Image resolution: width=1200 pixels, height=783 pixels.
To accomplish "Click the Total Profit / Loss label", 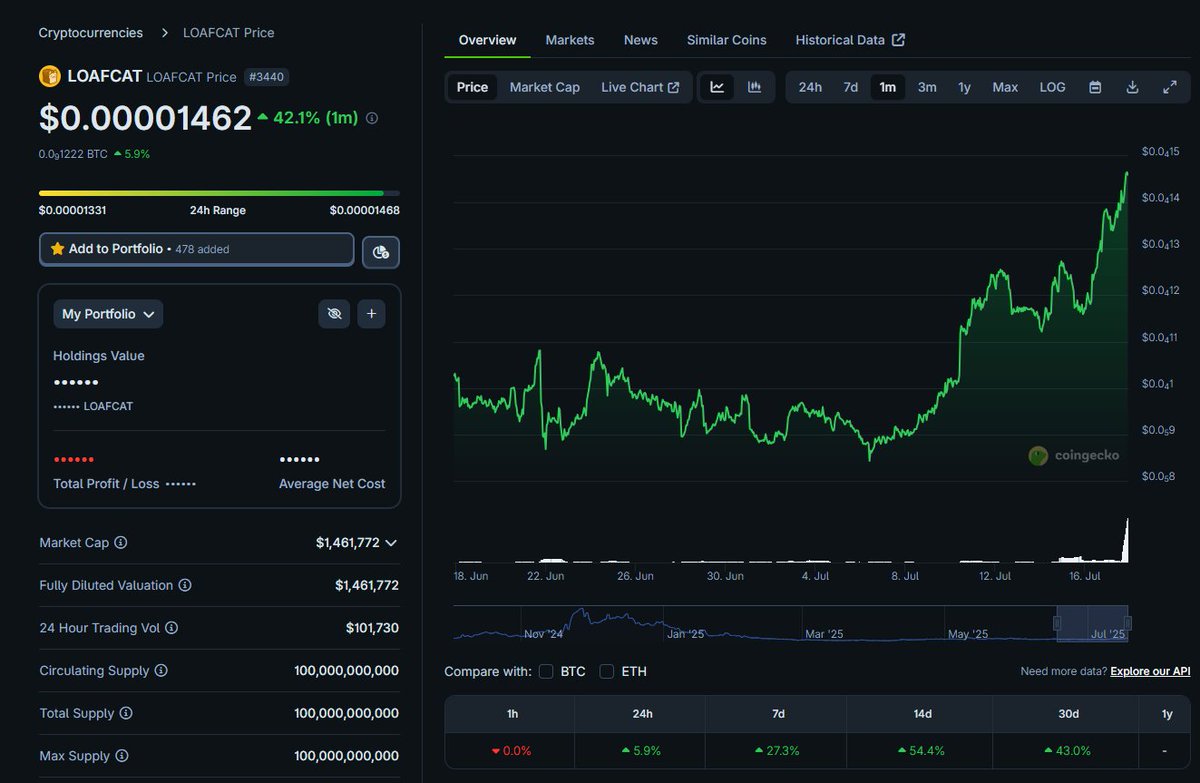I will [x=106, y=484].
